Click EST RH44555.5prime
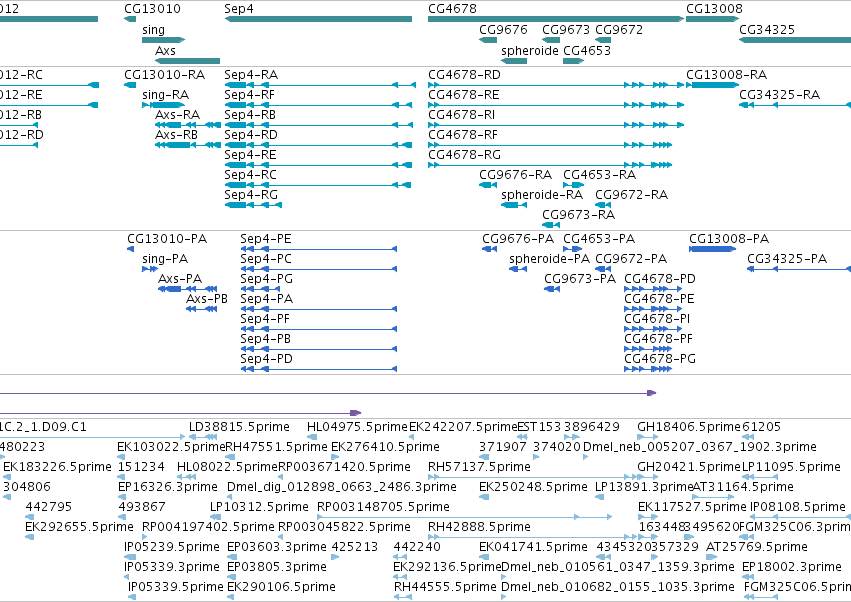 click(403, 597)
